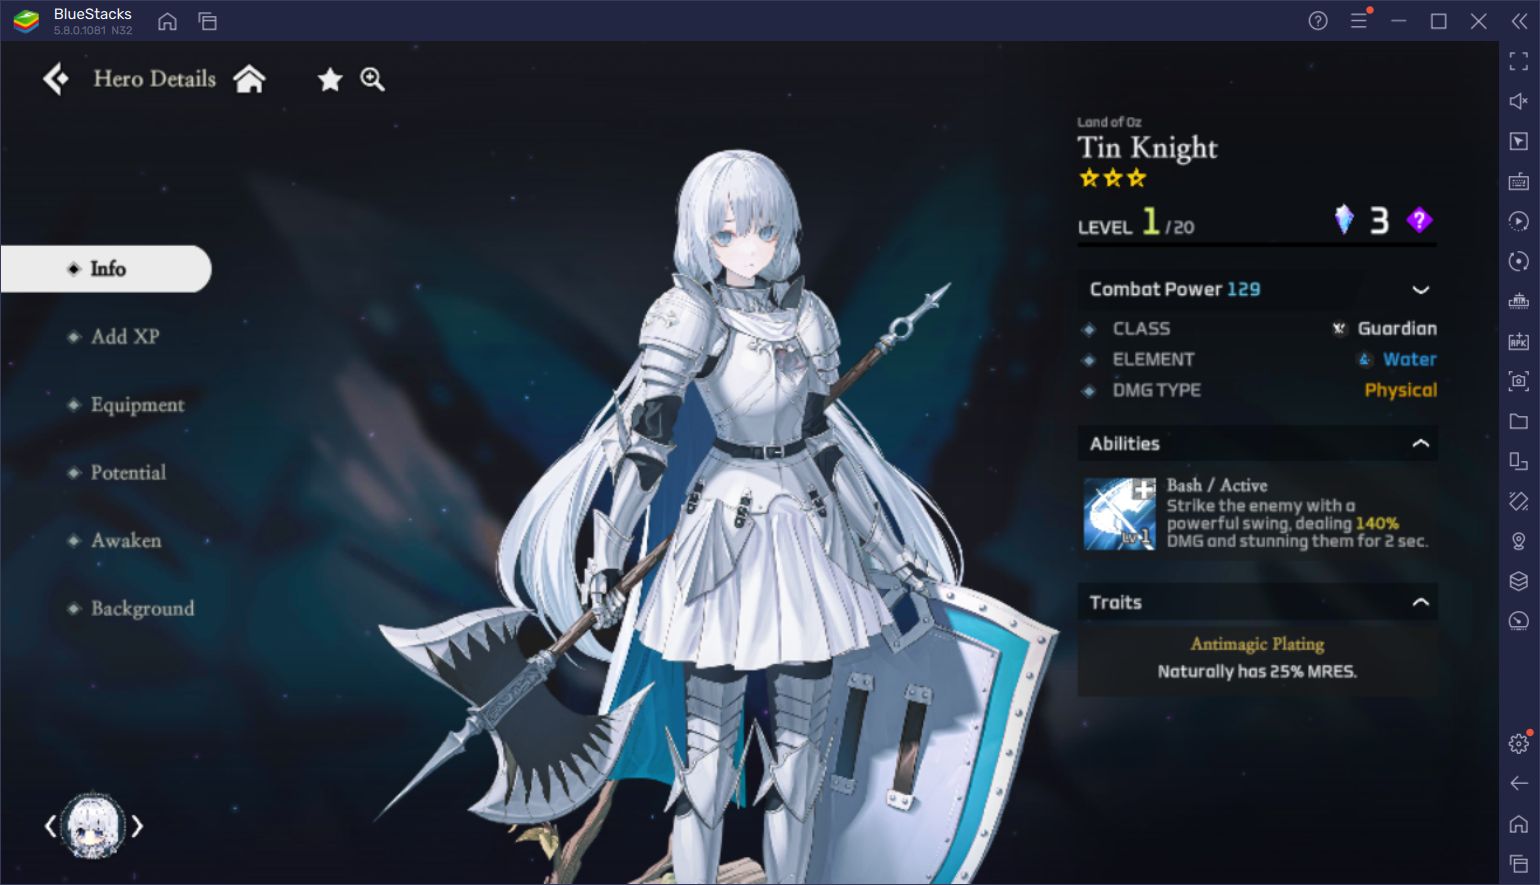The width and height of the screenshot is (1540, 885).
Task: Tap the Guardian class icon
Action: click(x=1339, y=329)
